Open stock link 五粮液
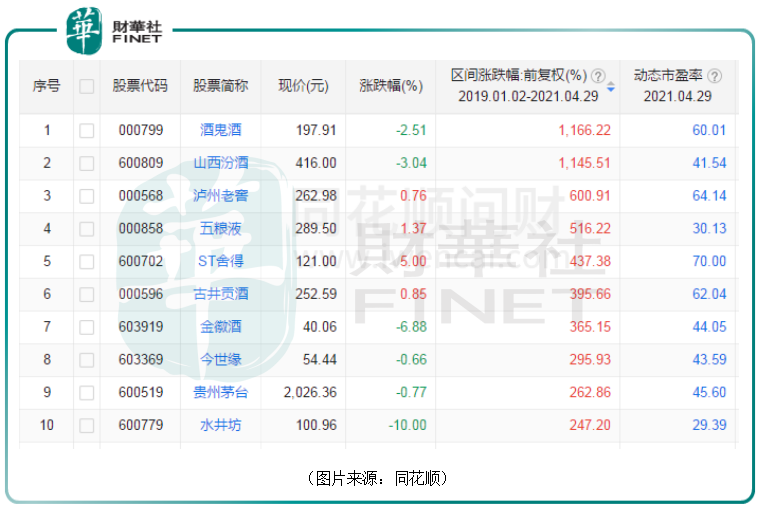This screenshot has height=508, width=763. (x=221, y=228)
